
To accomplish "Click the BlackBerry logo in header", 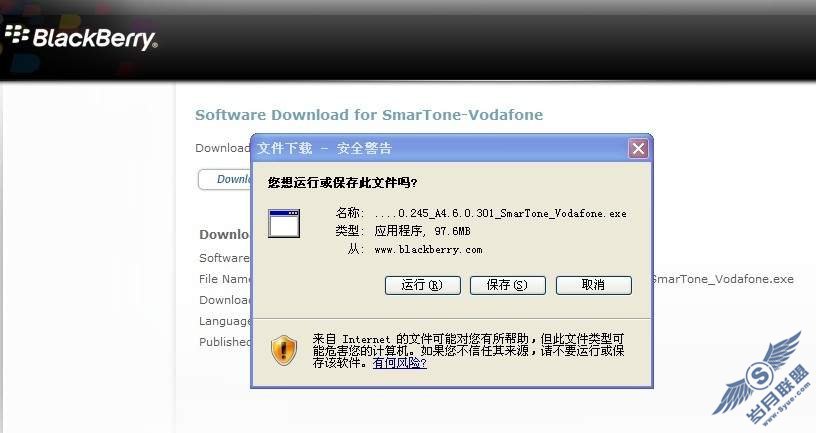I will pyautogui.click(x=81, y=37).
